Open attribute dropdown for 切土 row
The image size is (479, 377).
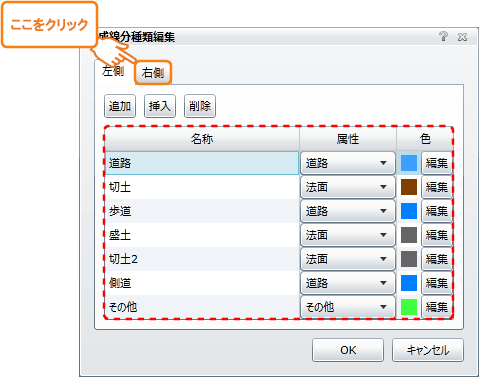pos(348,187)
